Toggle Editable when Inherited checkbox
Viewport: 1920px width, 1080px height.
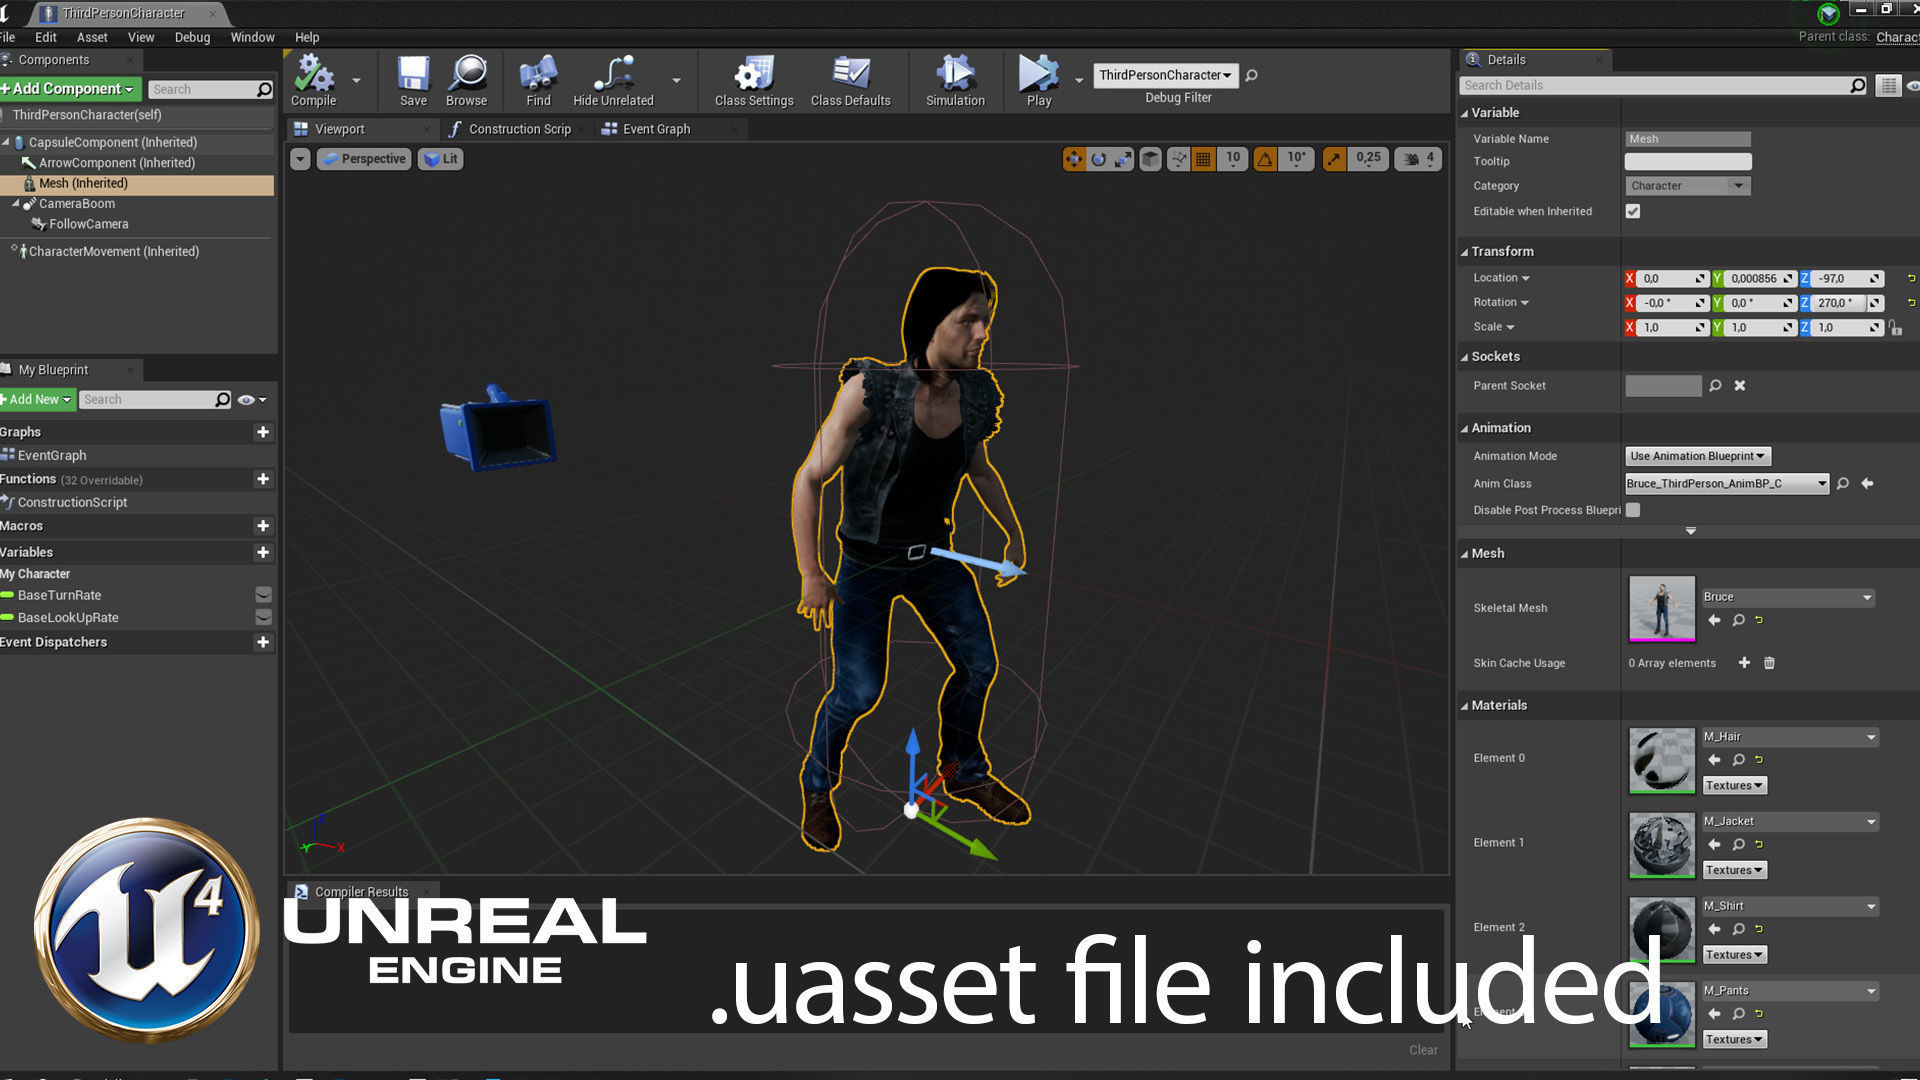tap(1633, 211)
